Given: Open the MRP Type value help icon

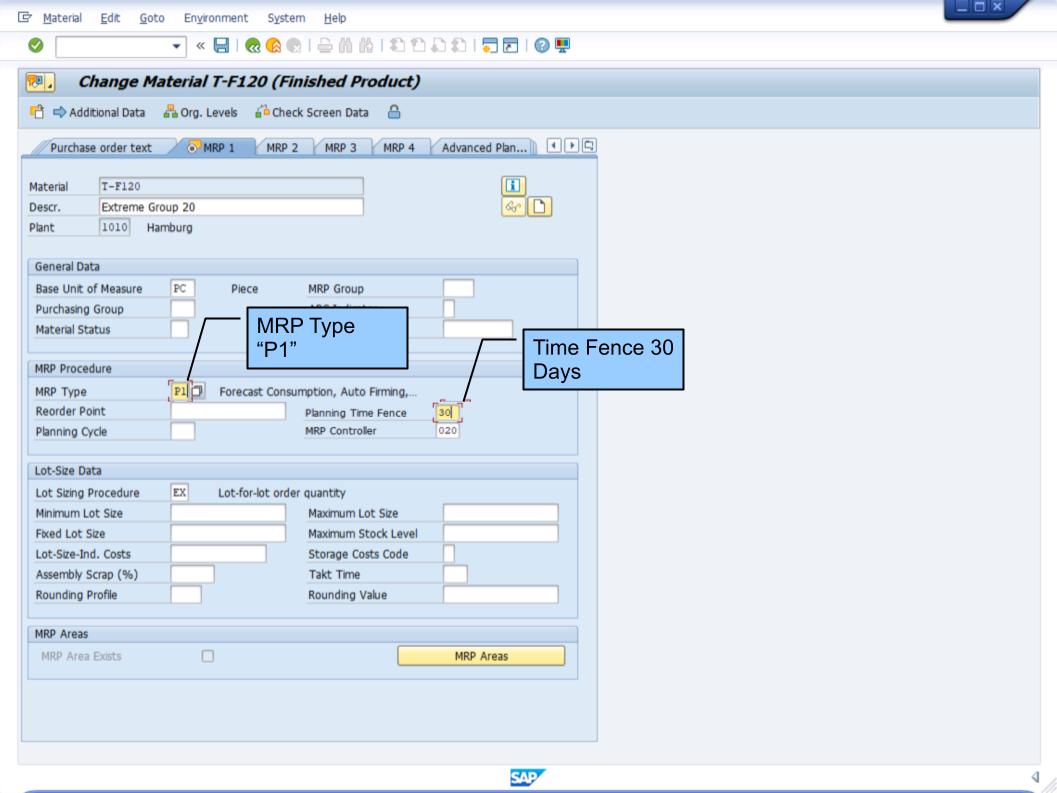Looking at the screenshot, I should pyautogui.click(x=198, y=390).
